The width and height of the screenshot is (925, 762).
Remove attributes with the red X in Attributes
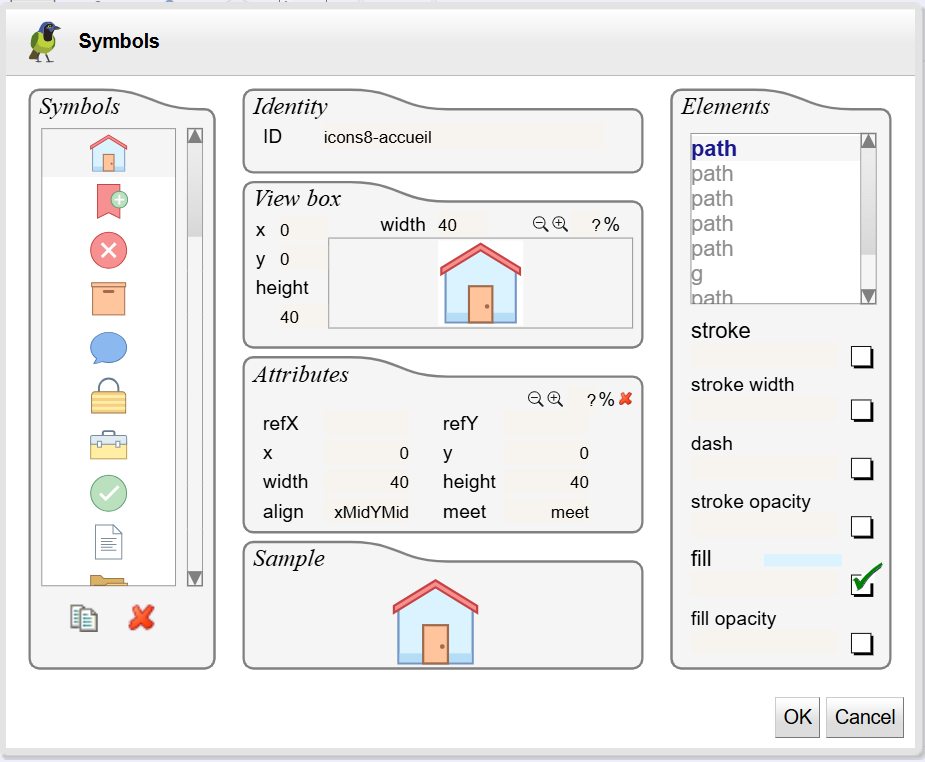pyautogui.click(x=626, y=399)
